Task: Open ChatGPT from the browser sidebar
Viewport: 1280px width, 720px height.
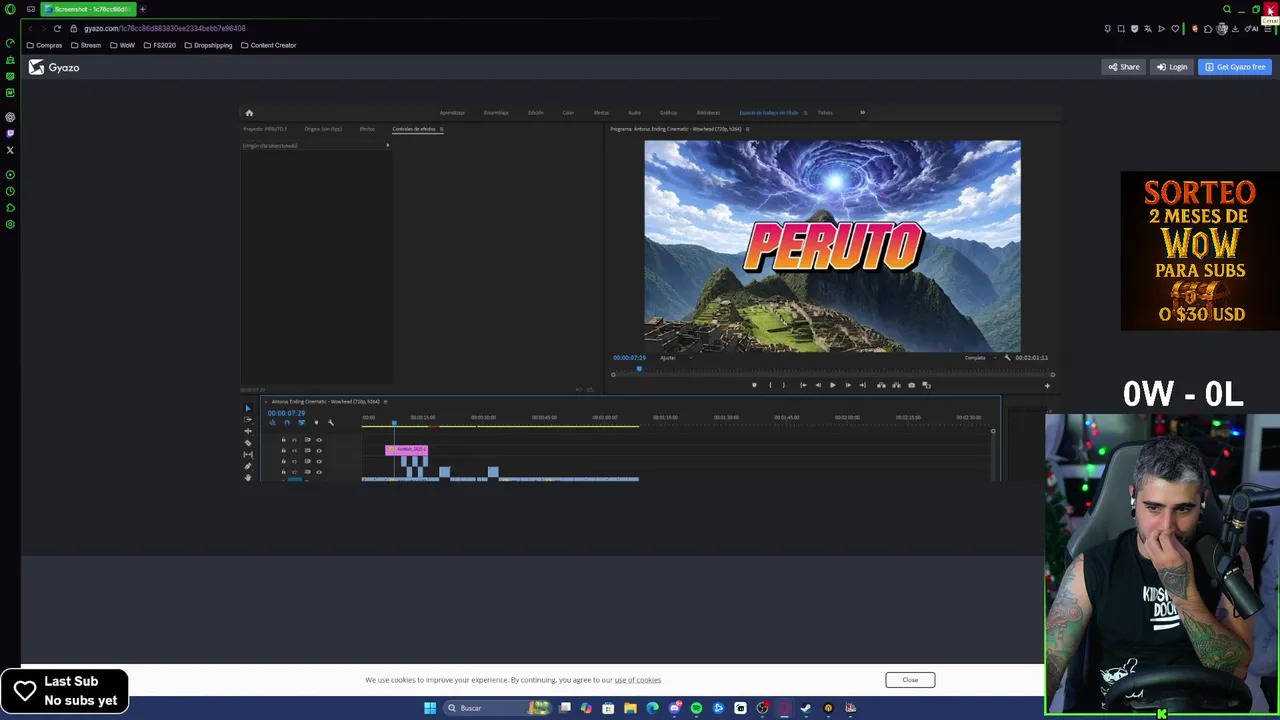Action: point(10,117)
